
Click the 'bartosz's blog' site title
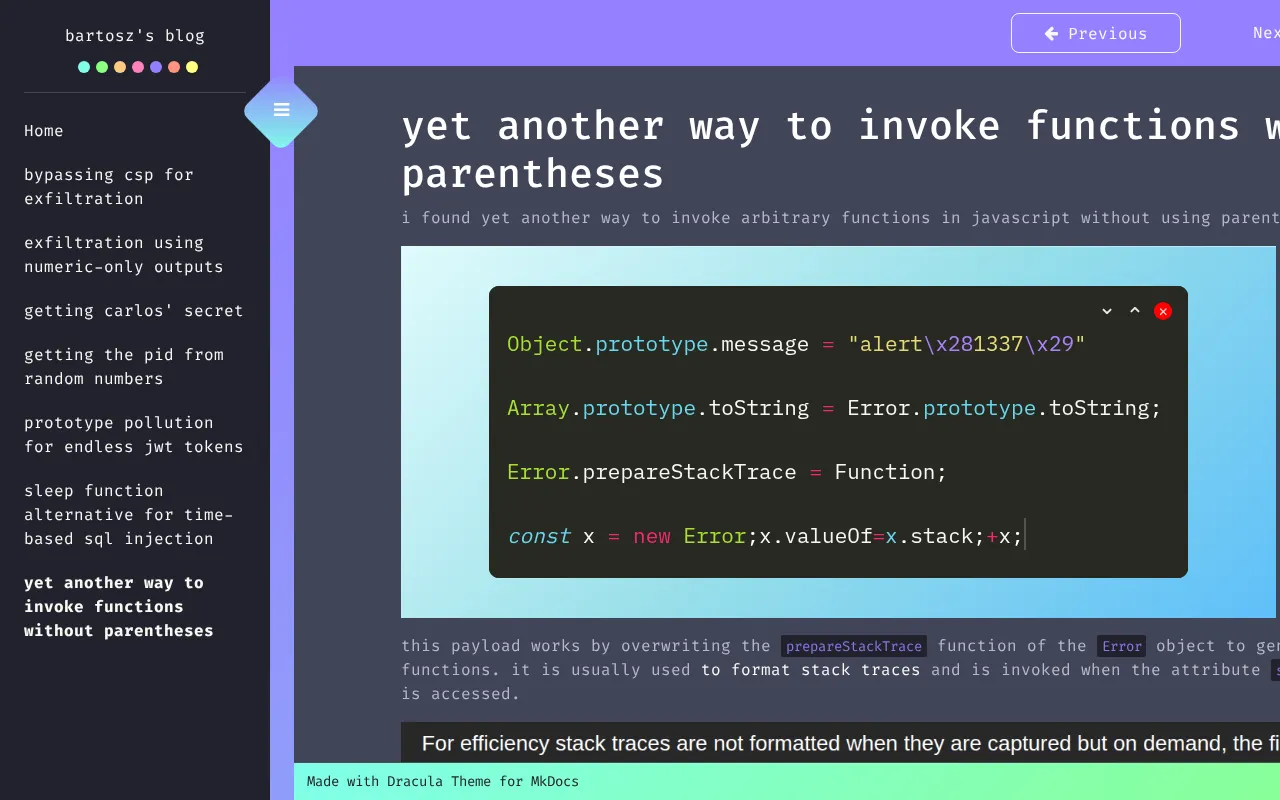[135, 36]
